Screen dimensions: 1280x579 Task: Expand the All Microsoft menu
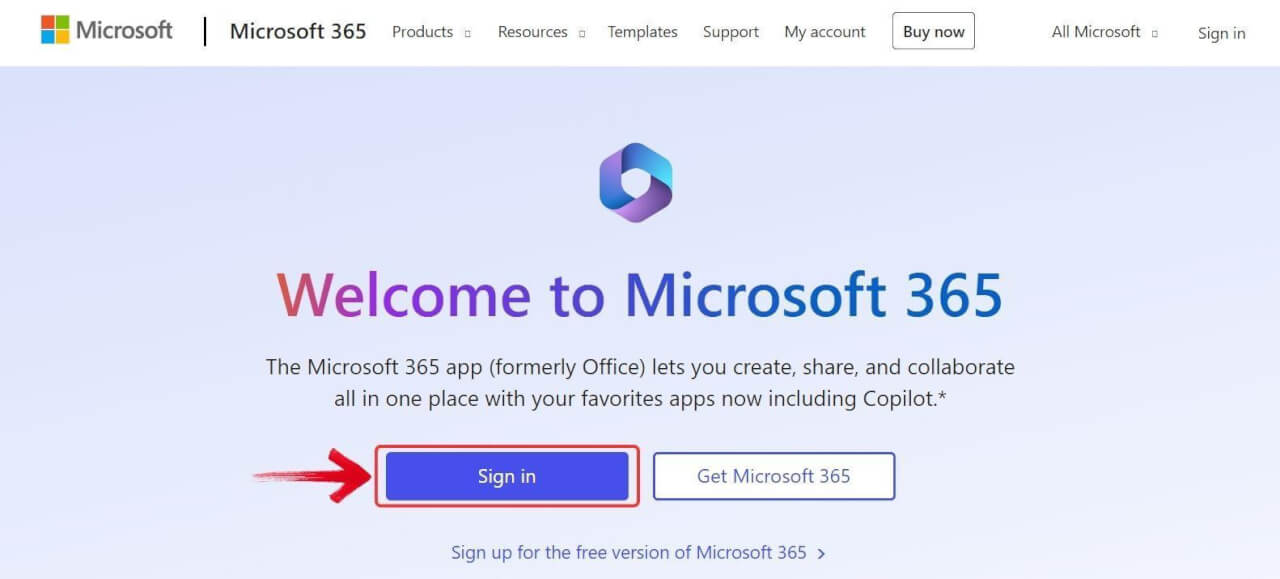[x=1094, y=32]
